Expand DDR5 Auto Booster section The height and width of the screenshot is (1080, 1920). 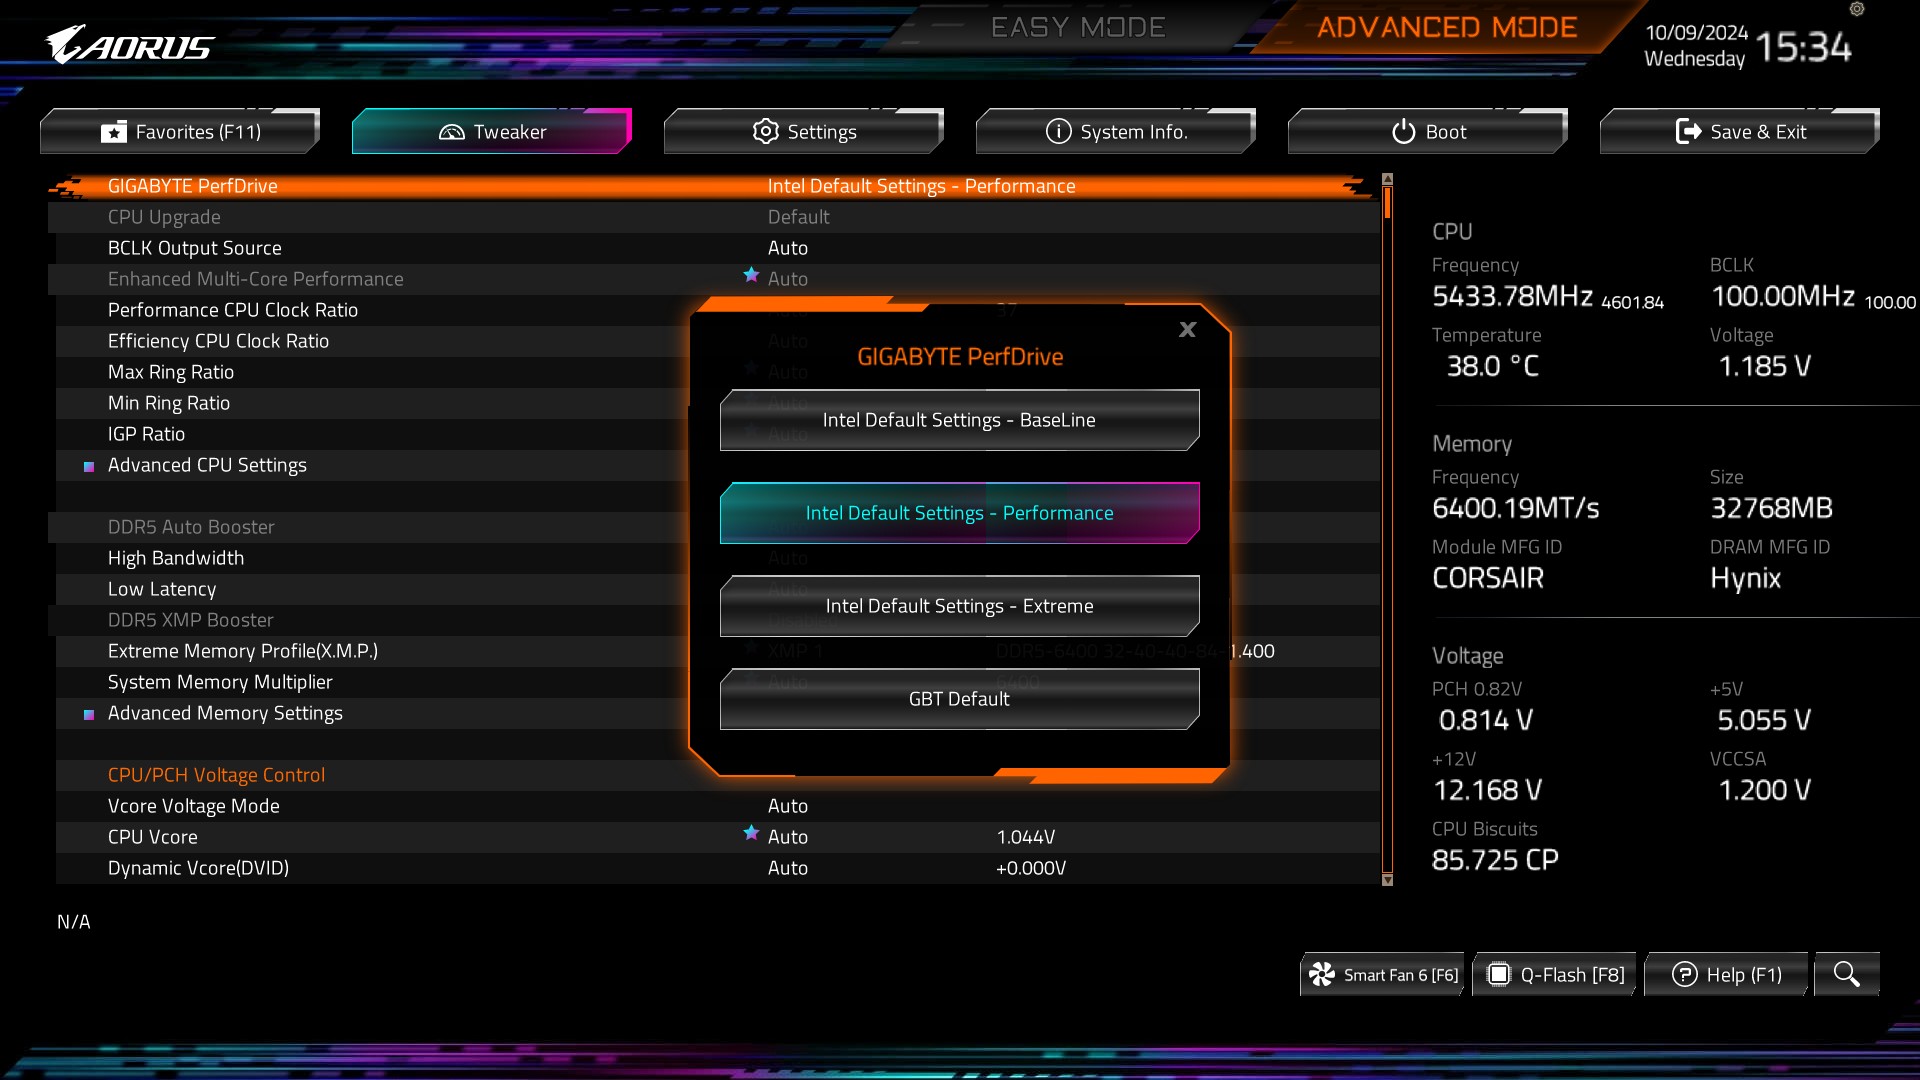point(191,526)
